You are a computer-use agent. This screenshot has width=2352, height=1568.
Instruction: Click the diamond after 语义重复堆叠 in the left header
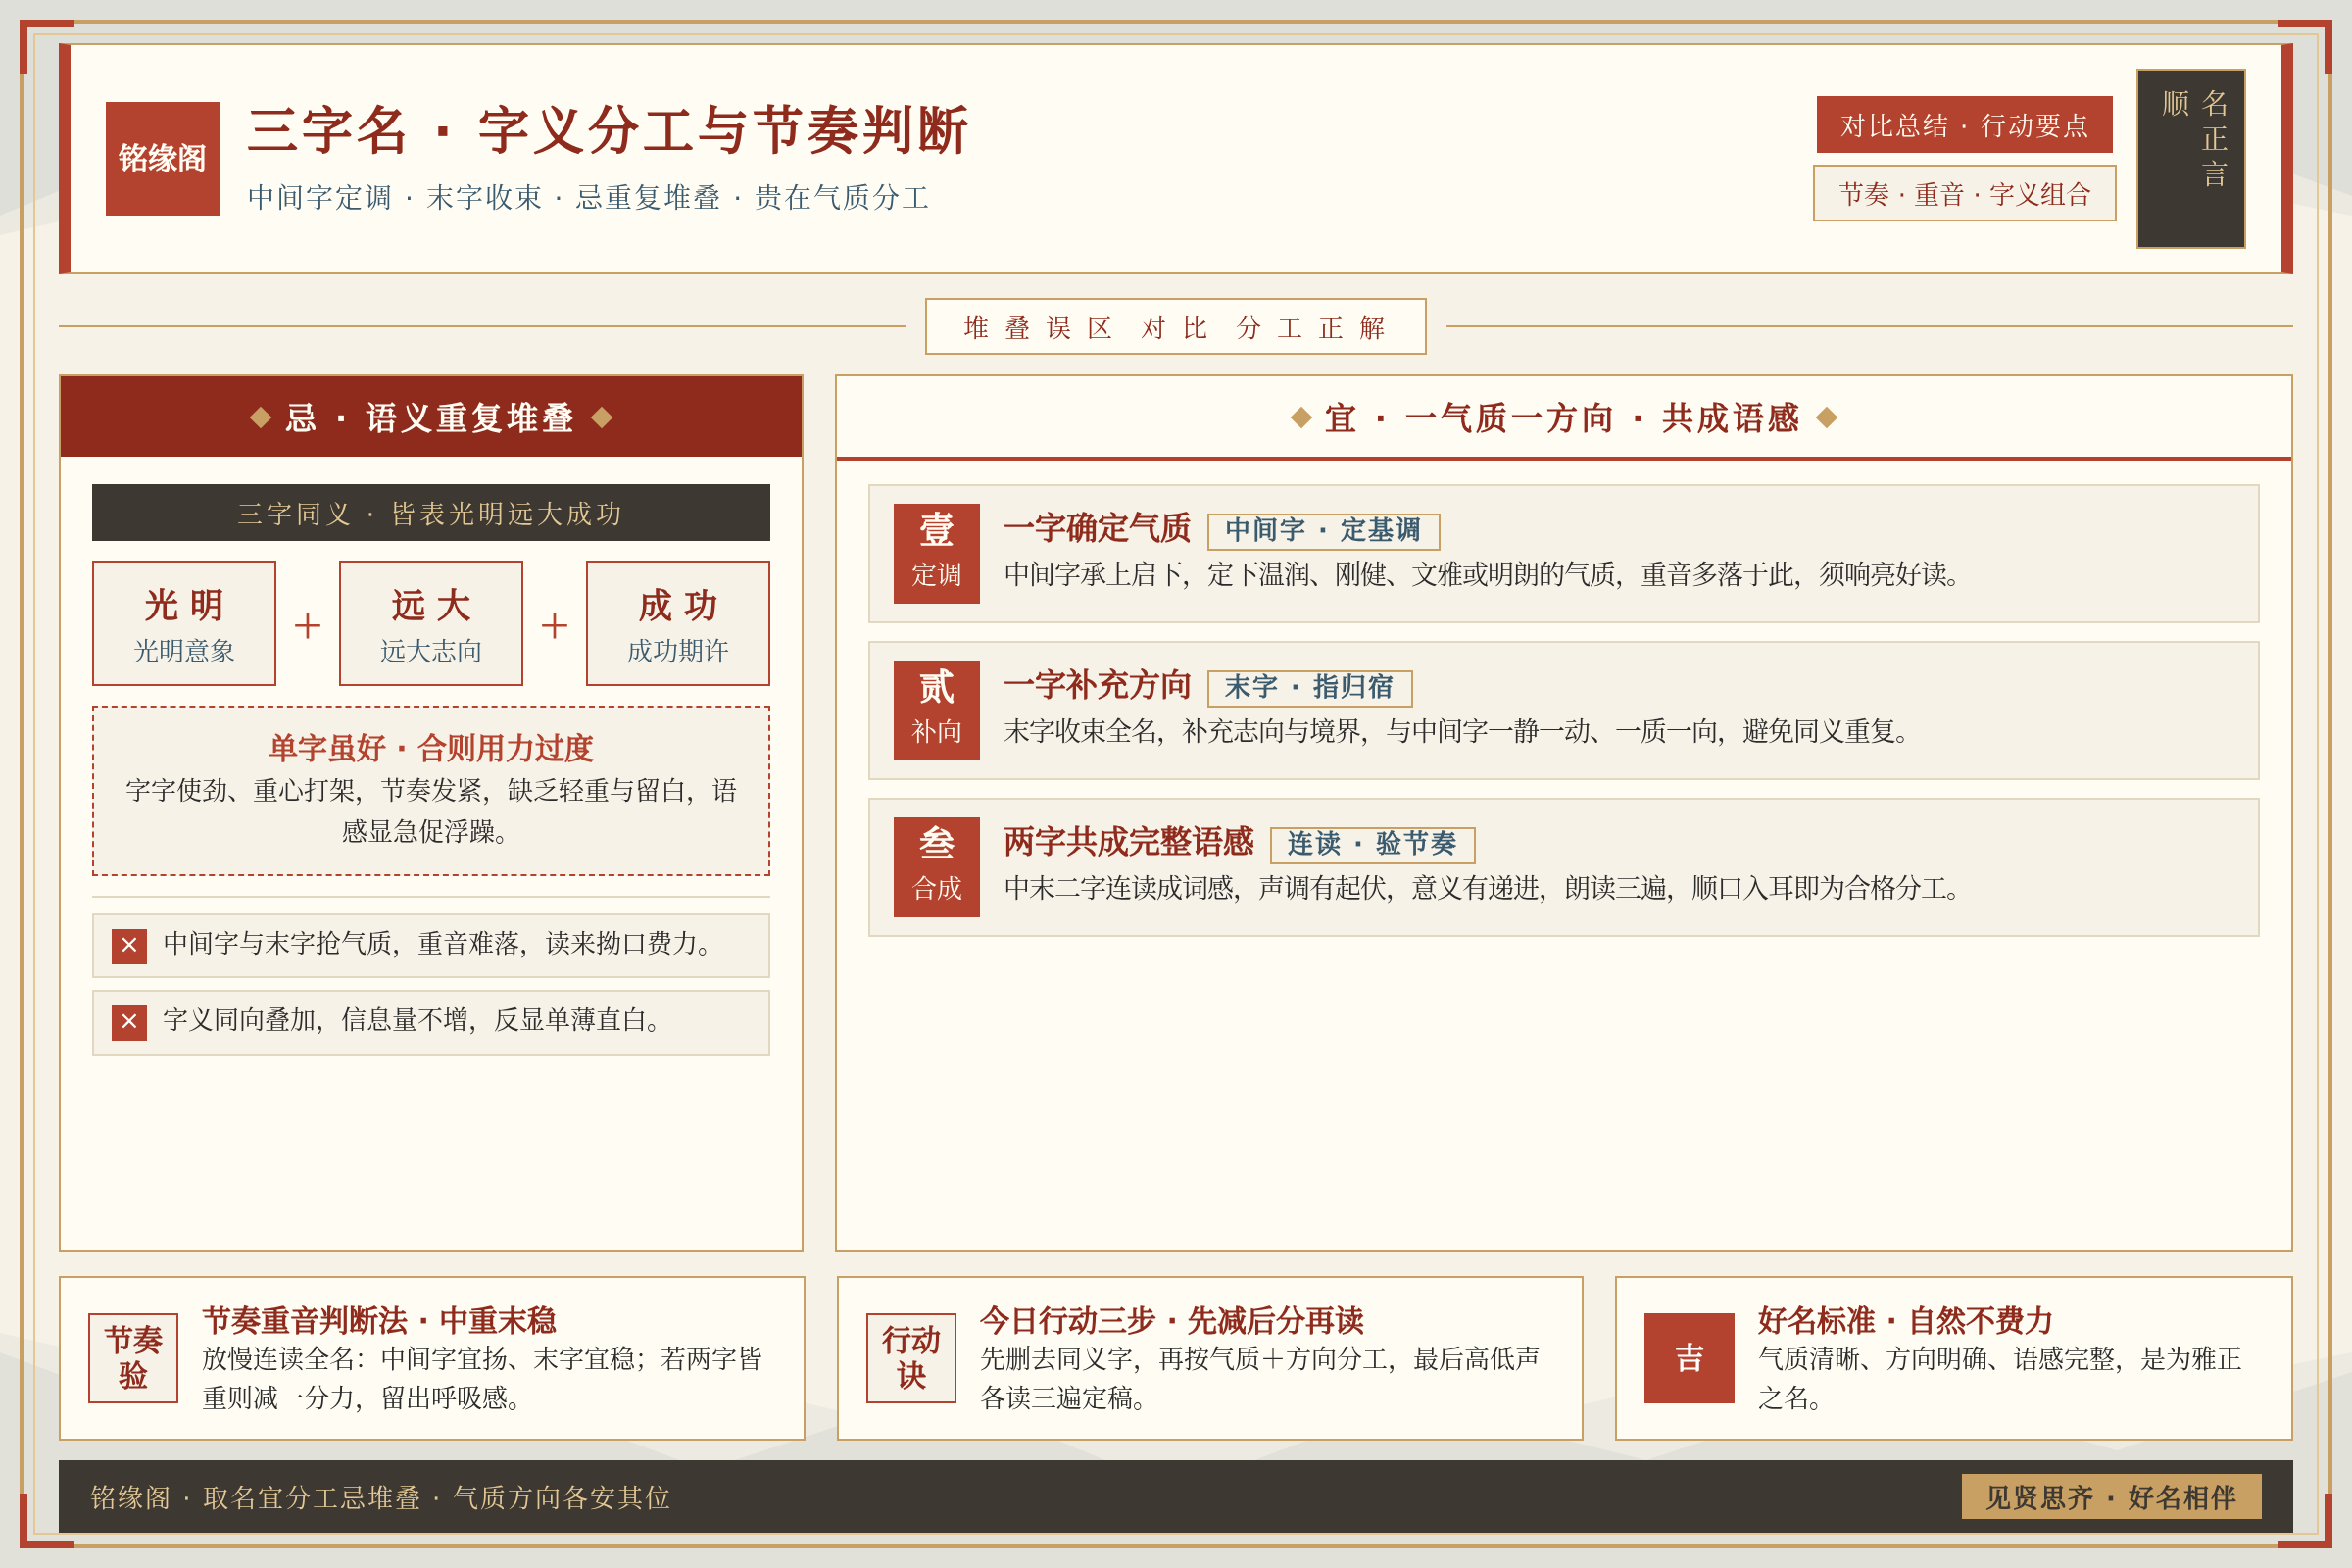tap(601, 417)
